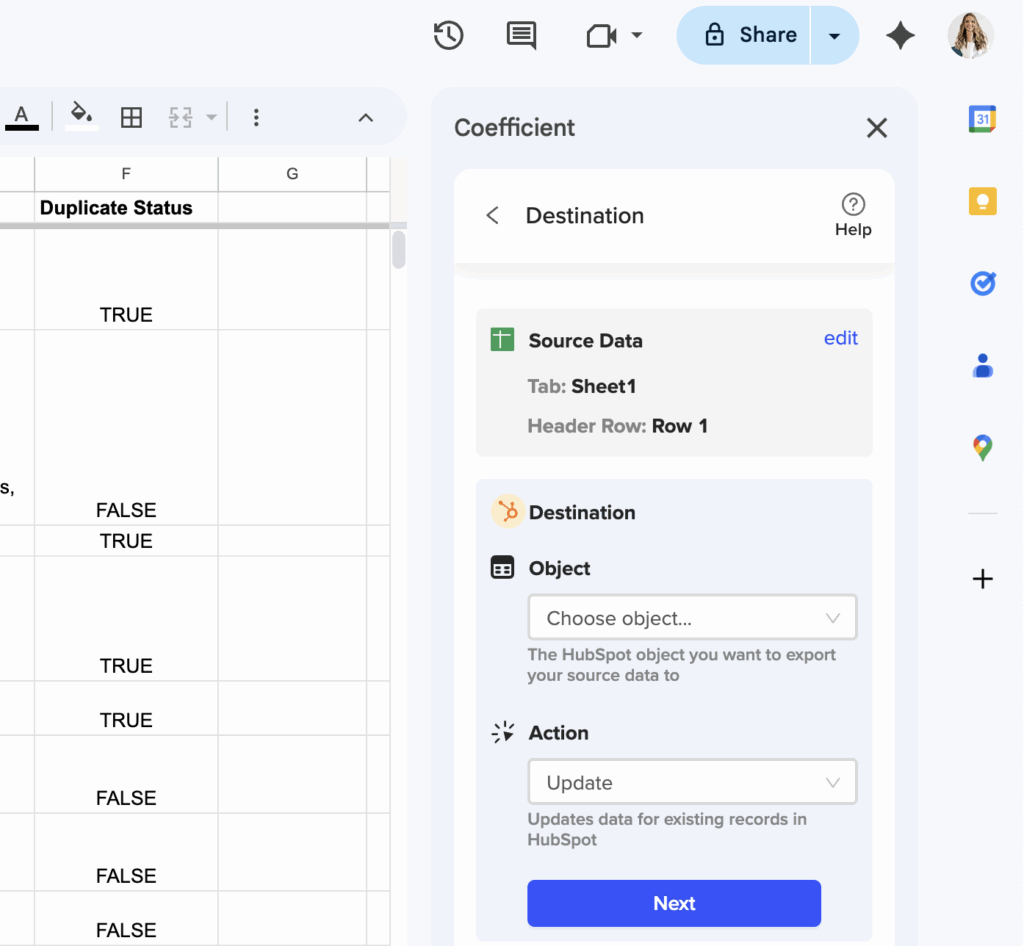
Task: Open Google Tasks side panel icon
Action: 982,283
